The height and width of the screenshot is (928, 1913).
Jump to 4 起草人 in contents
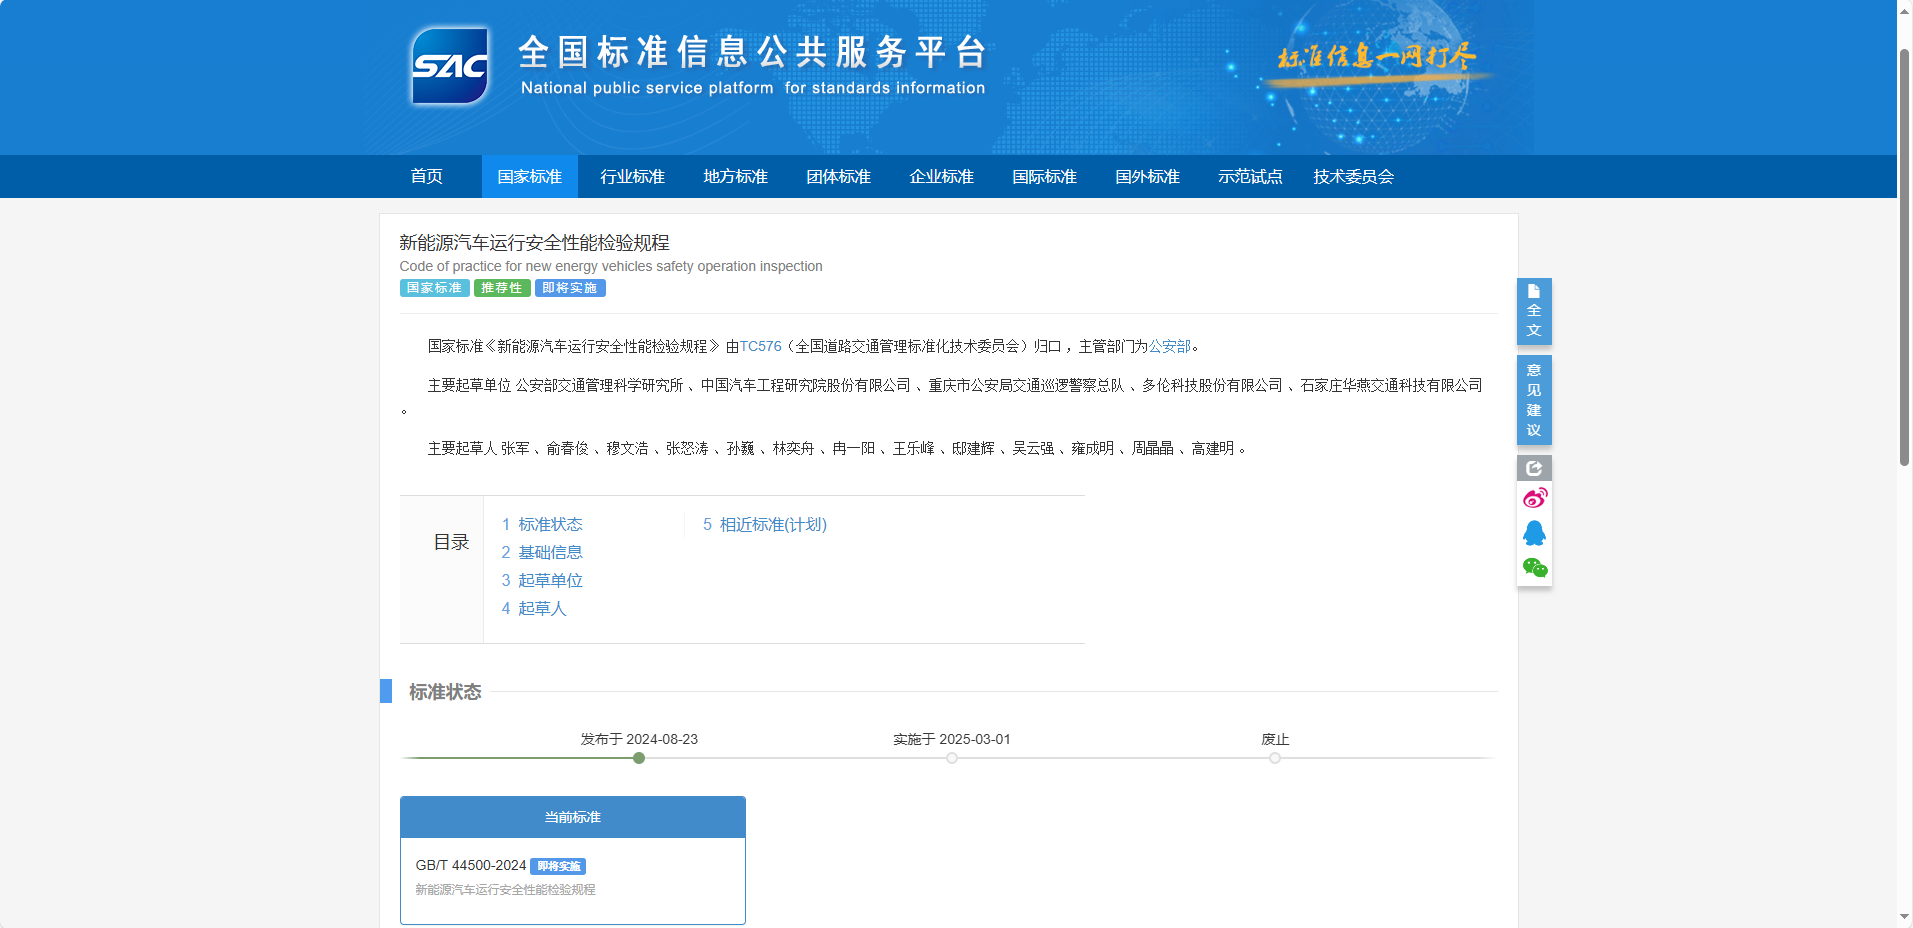(534, 608)
